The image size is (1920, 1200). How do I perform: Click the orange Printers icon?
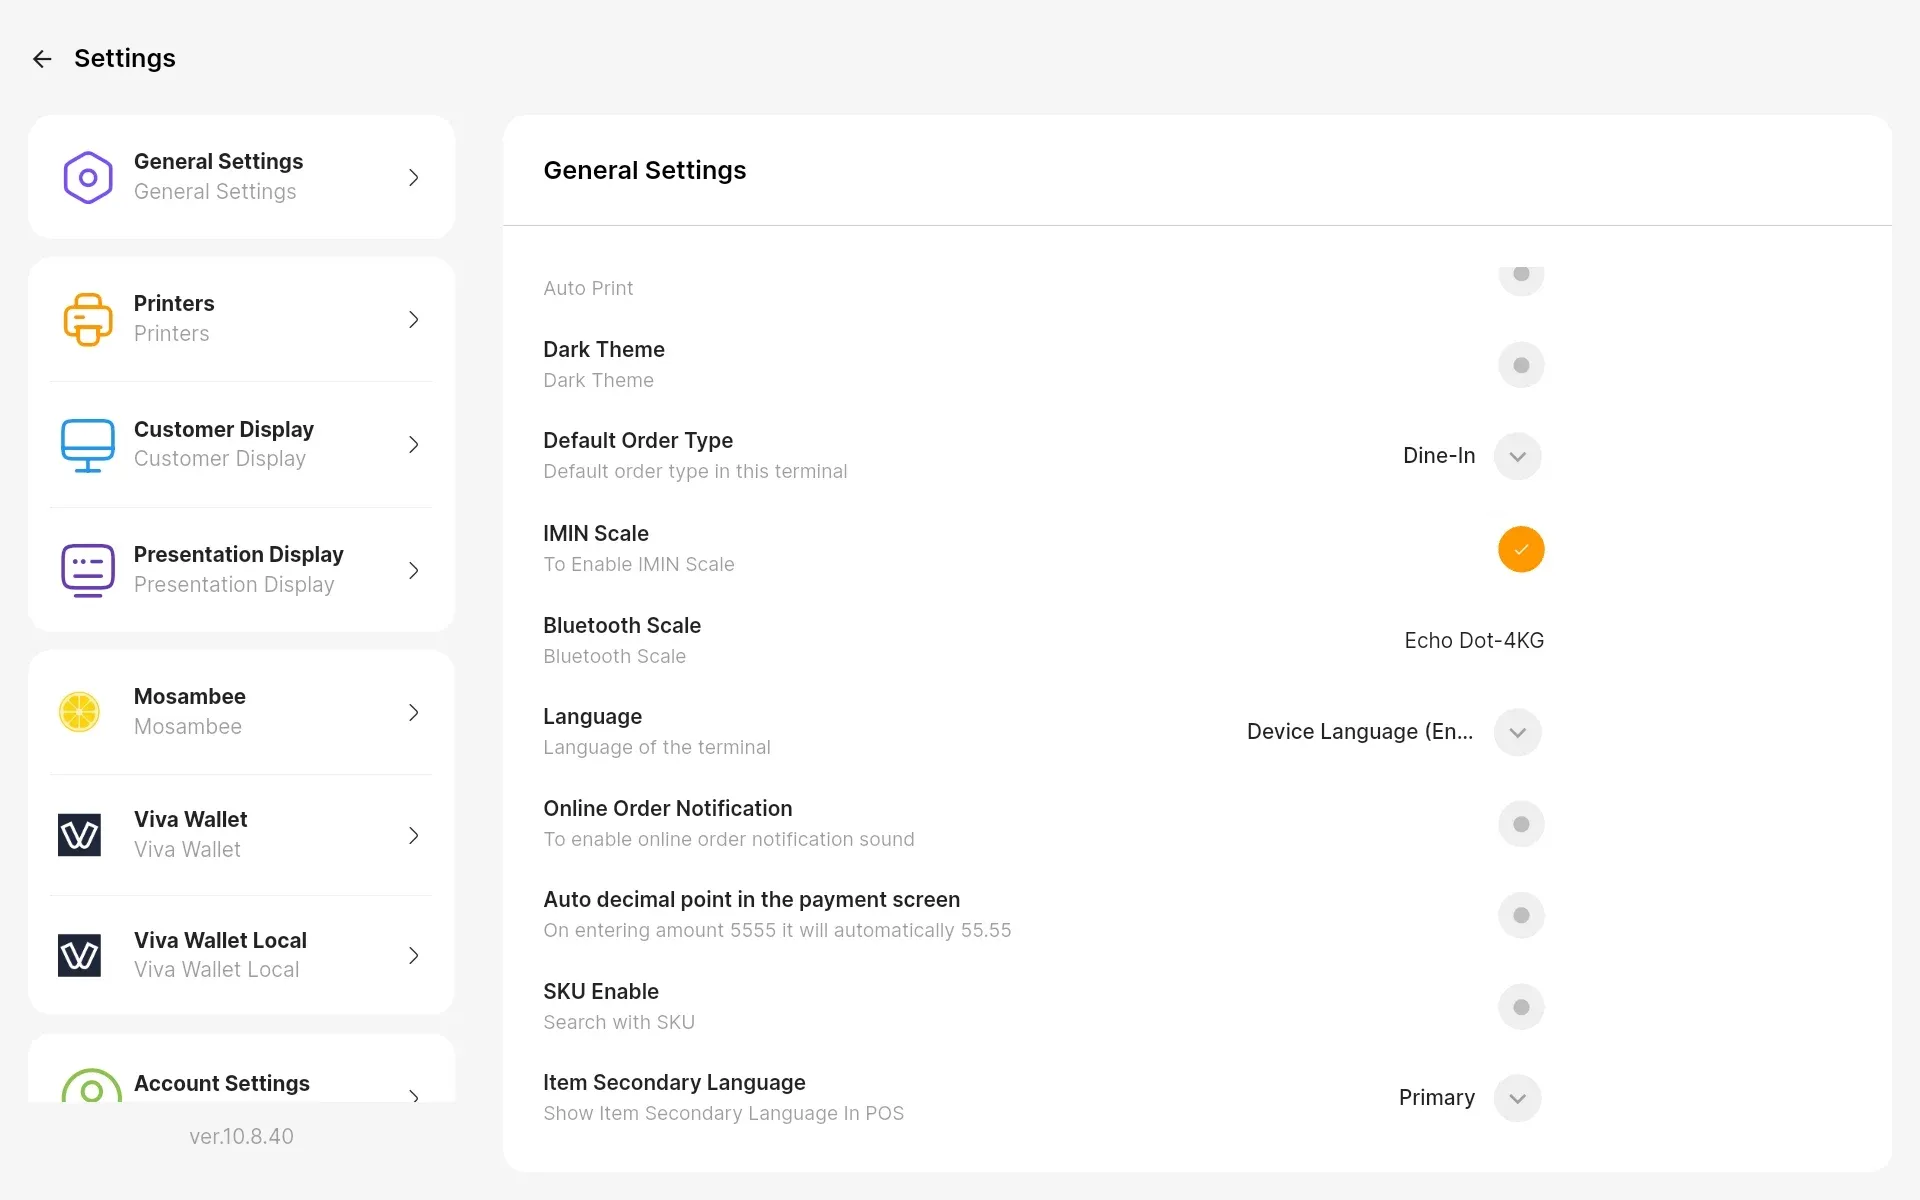click(x=88, y=319)
